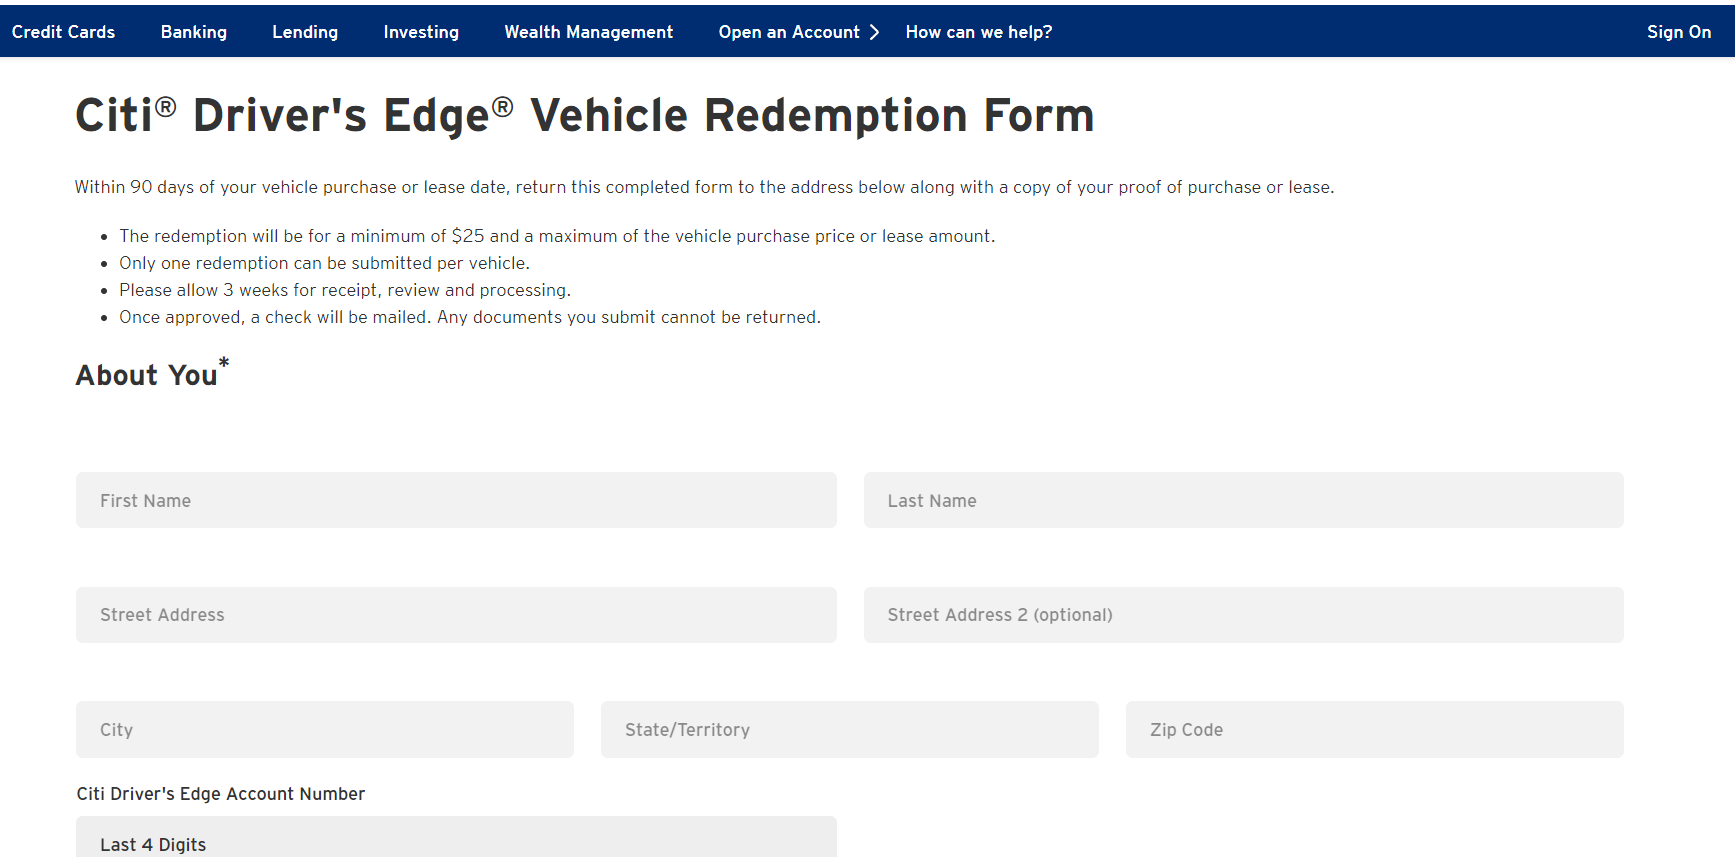
Task: Click the Citi Driver's Edge Vehicle Redemption Form heading
Action: tap(585, 115)
